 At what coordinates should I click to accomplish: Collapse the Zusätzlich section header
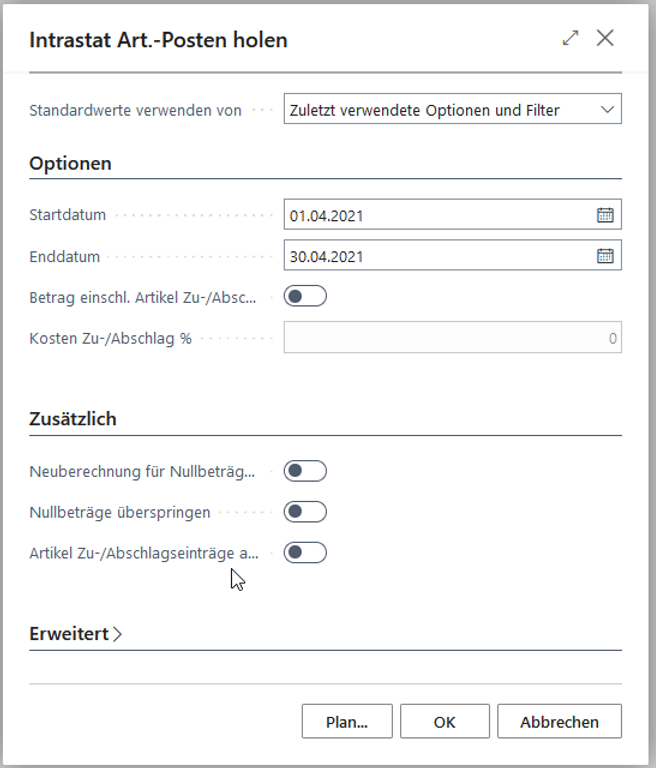tap(73, 419)
